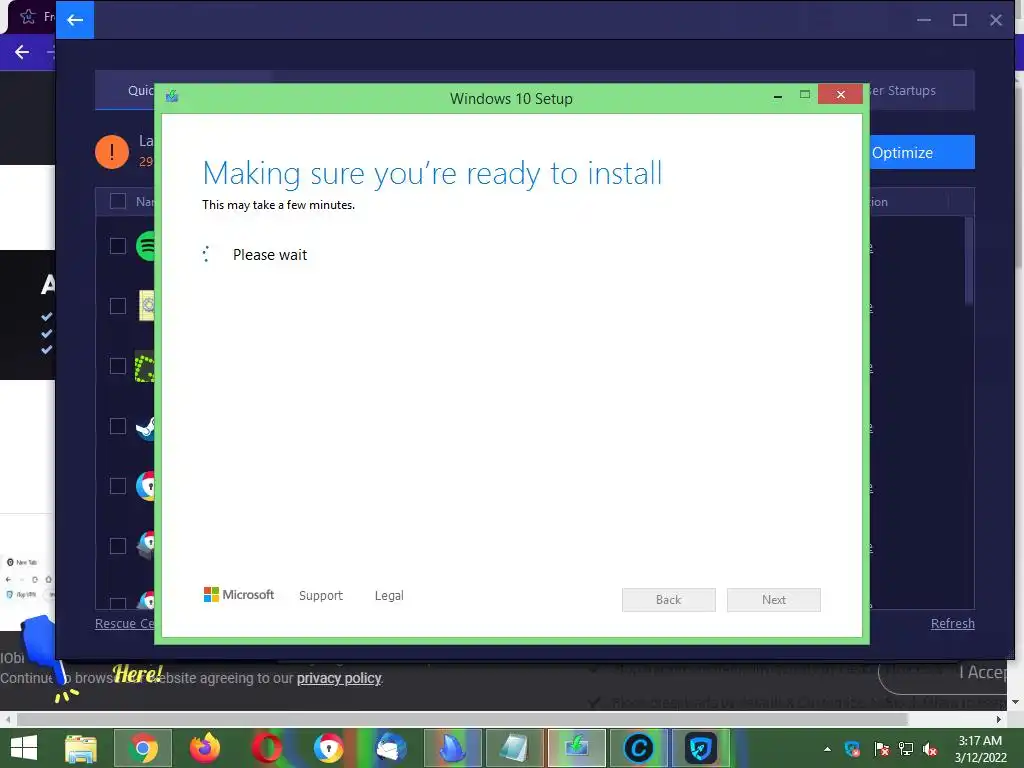
Task: Click "Please wait" status text
Action: 270,255
